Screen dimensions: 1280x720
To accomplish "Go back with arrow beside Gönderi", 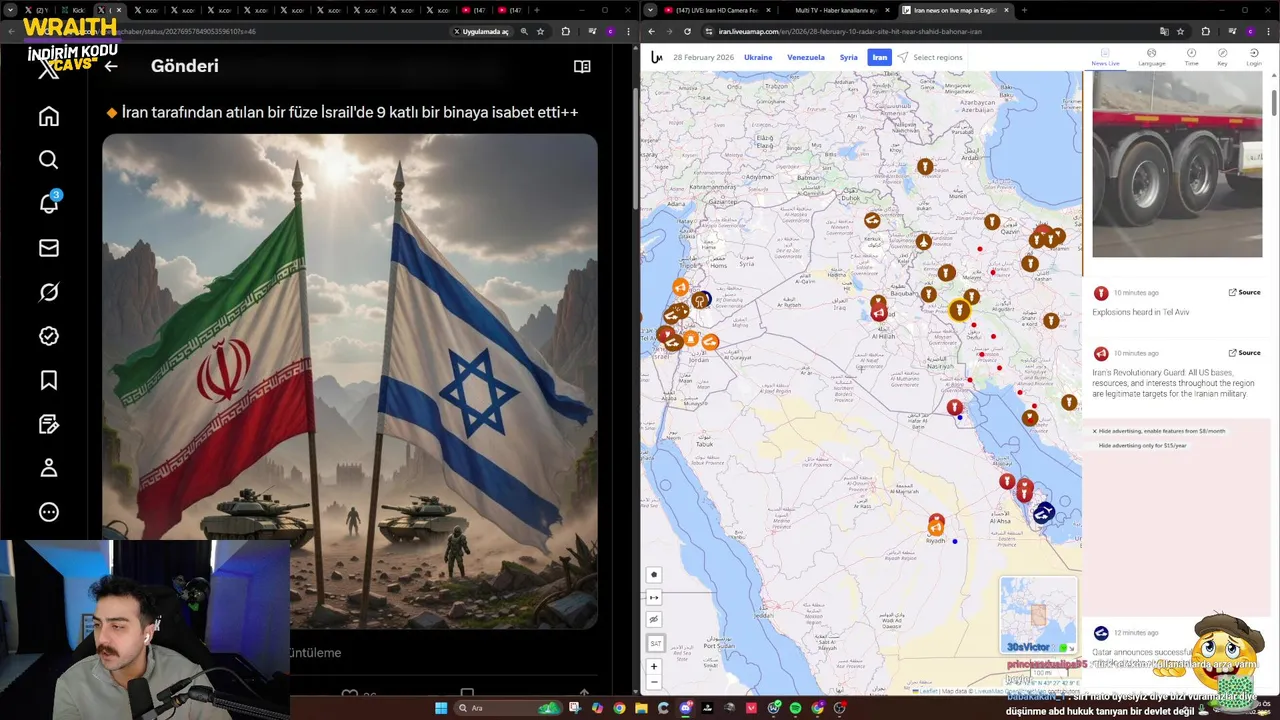I will point(111,66).
